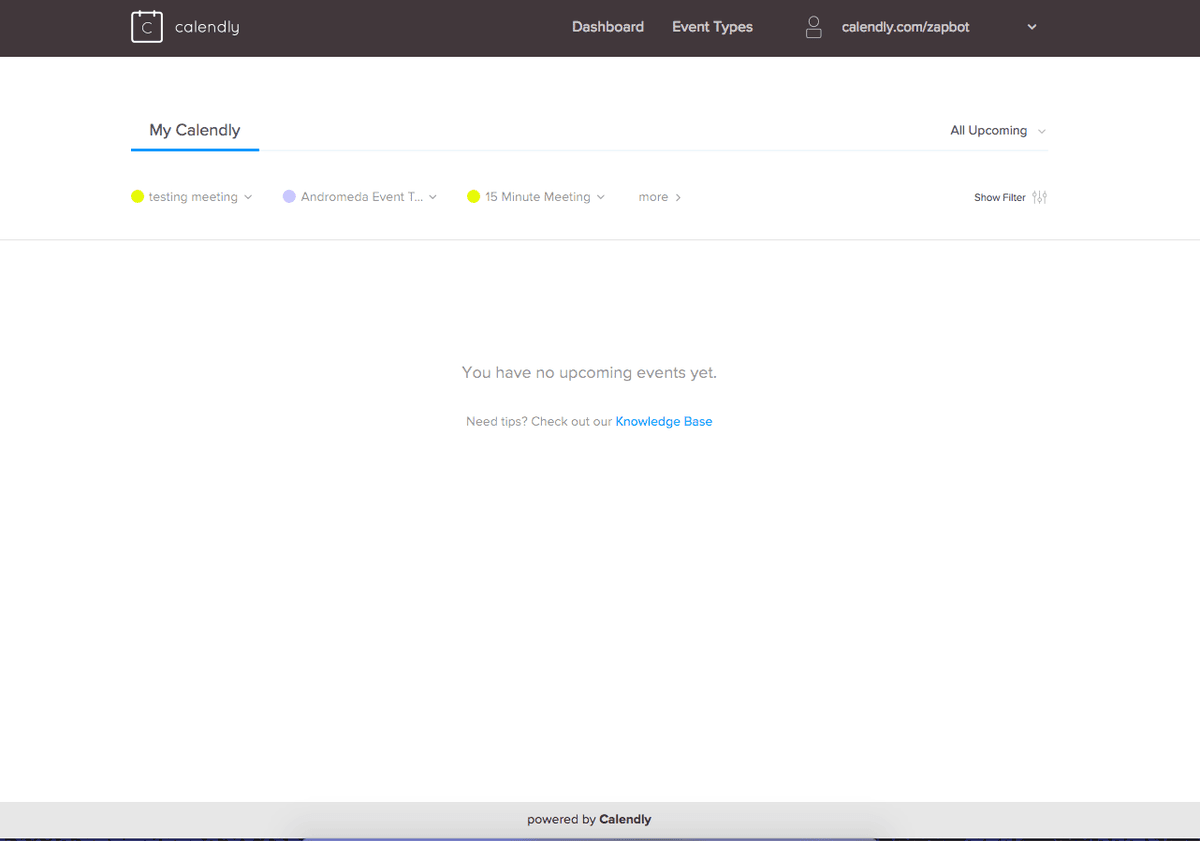Open Event Types in the top navigation

pos(712,27)
